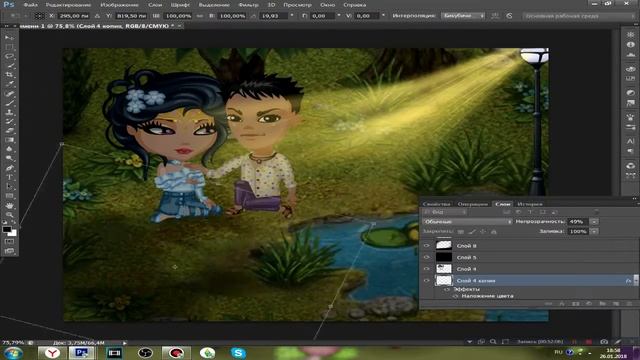Select the Hand tool

click(9, 205)
